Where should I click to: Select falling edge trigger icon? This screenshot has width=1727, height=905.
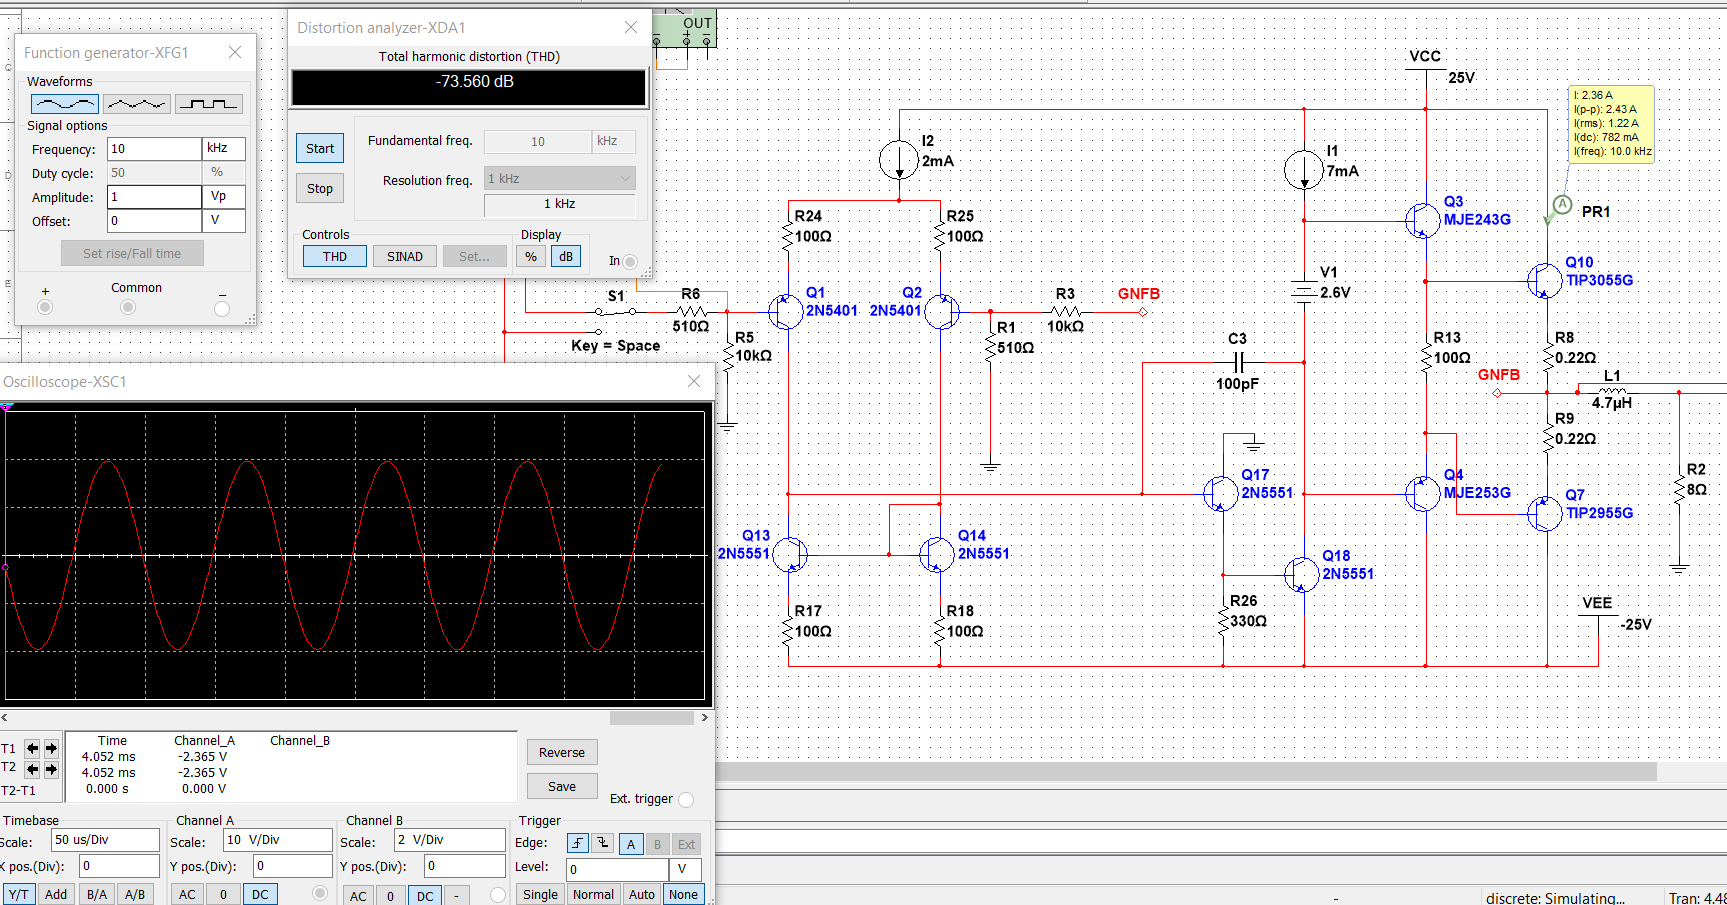(x=602, y=843)
